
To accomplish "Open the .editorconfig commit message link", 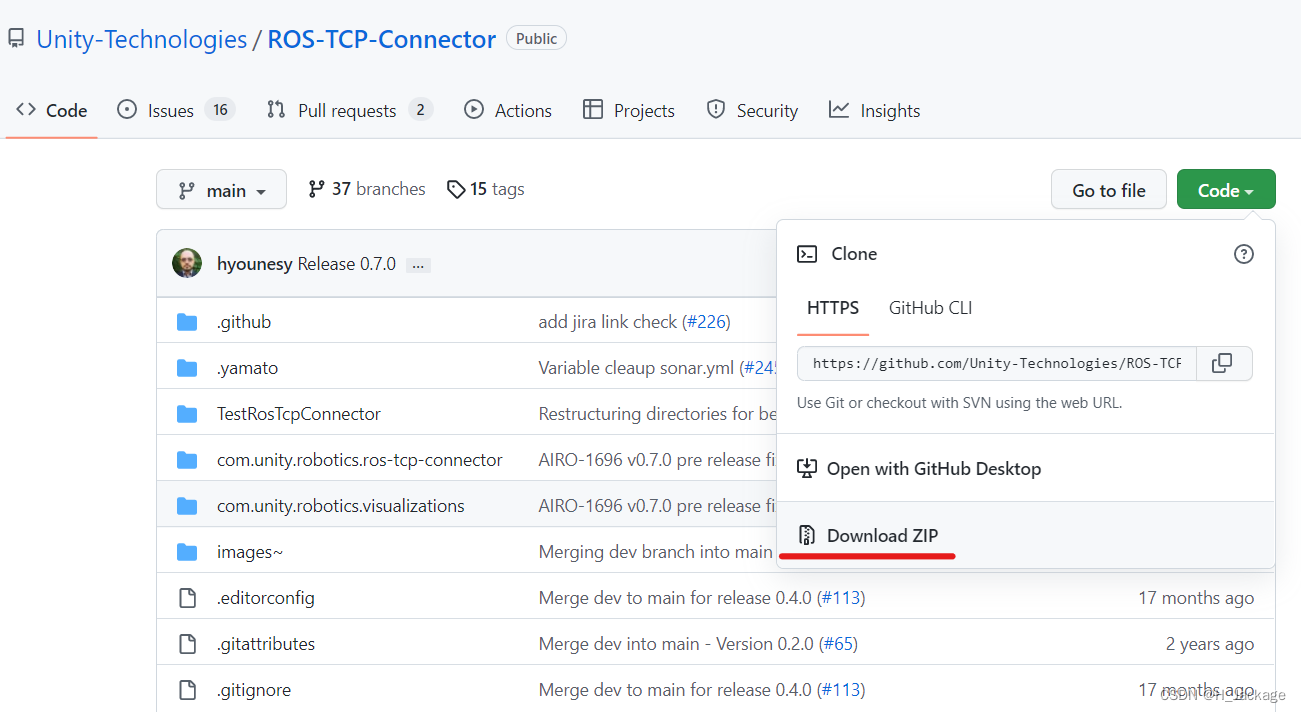I will point(675,598).
